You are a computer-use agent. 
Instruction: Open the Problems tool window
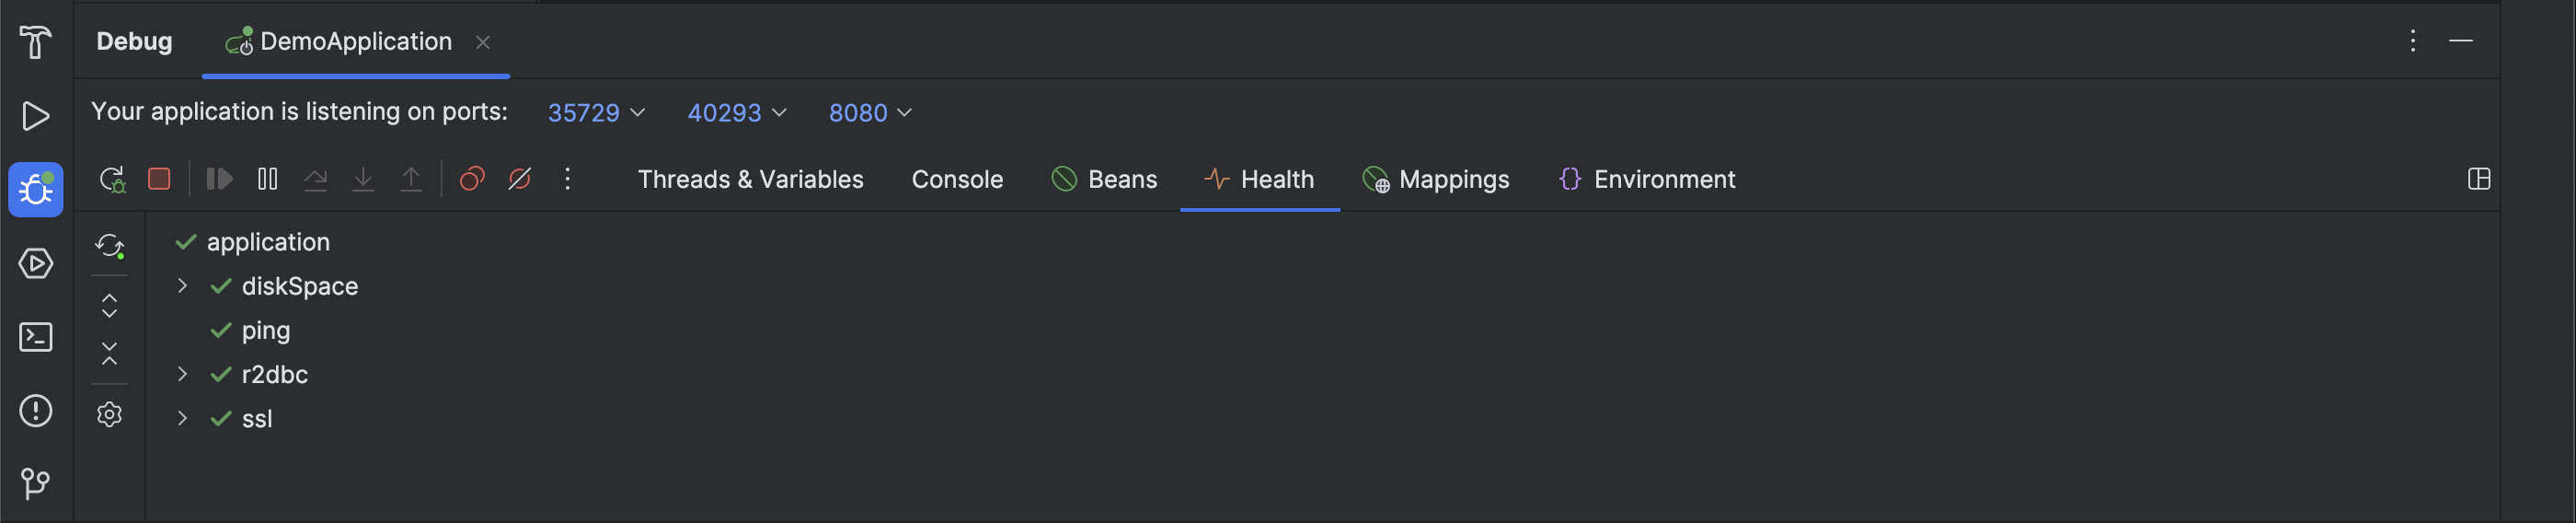tap(36, 411)
